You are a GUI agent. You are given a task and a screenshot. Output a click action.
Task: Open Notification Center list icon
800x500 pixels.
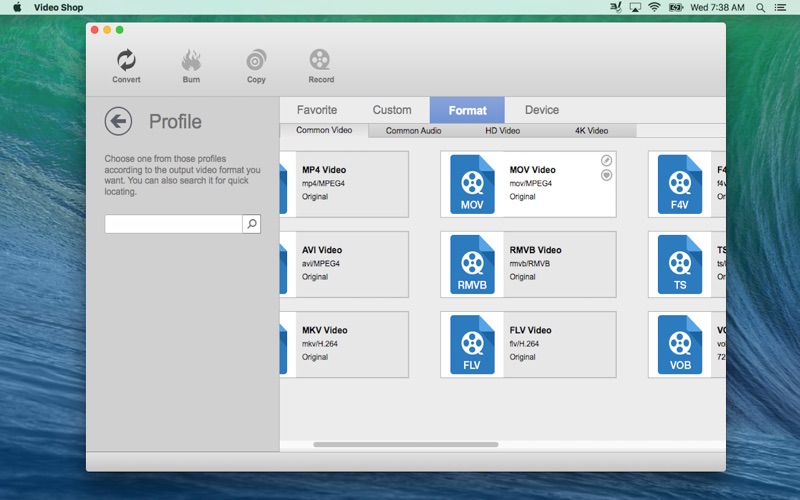[x=781, y=7]
